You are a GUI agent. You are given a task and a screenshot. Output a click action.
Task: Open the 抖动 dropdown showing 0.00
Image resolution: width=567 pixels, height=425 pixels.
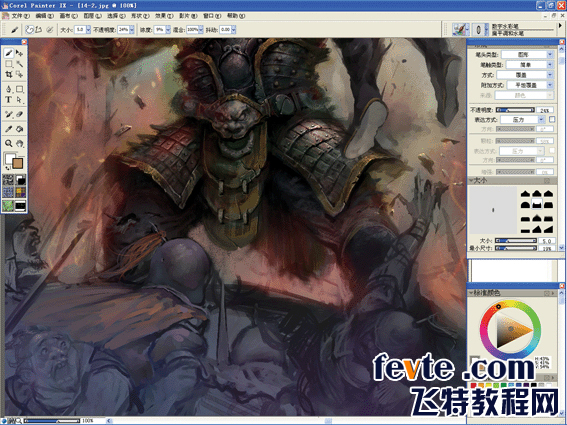(234, 30)
